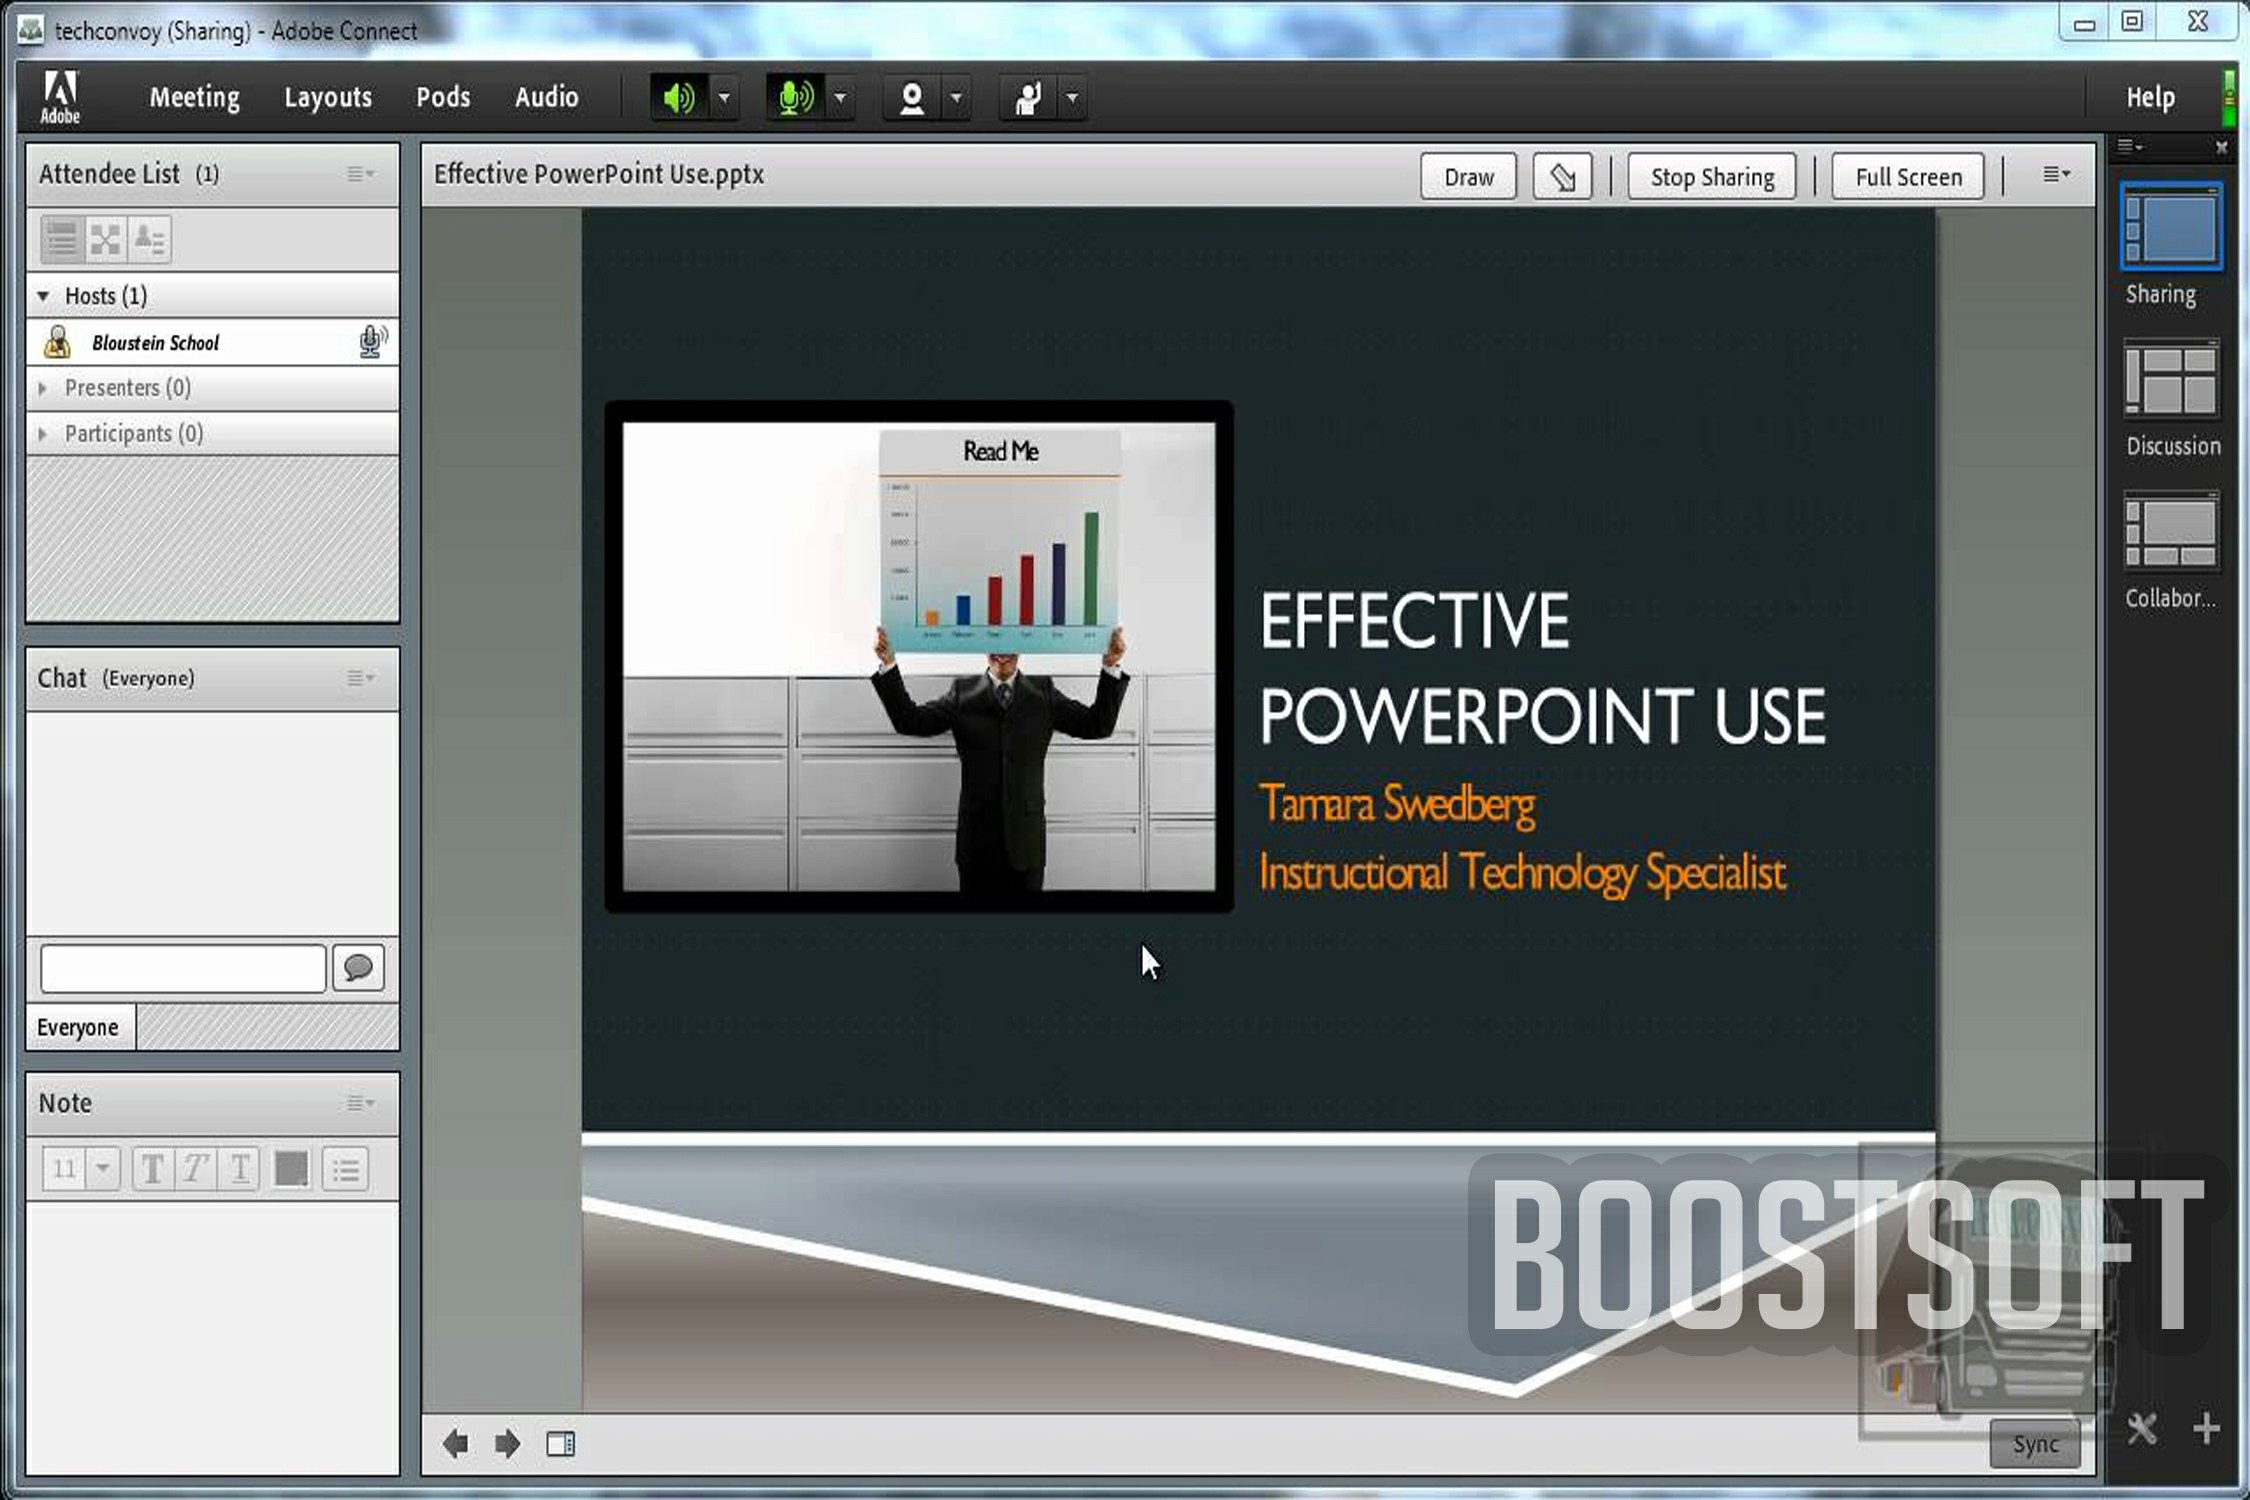Toggle the microphone icon in toolbar
The height and width of the screenshot is (1500, 2250).
click(x=795, y=98)
